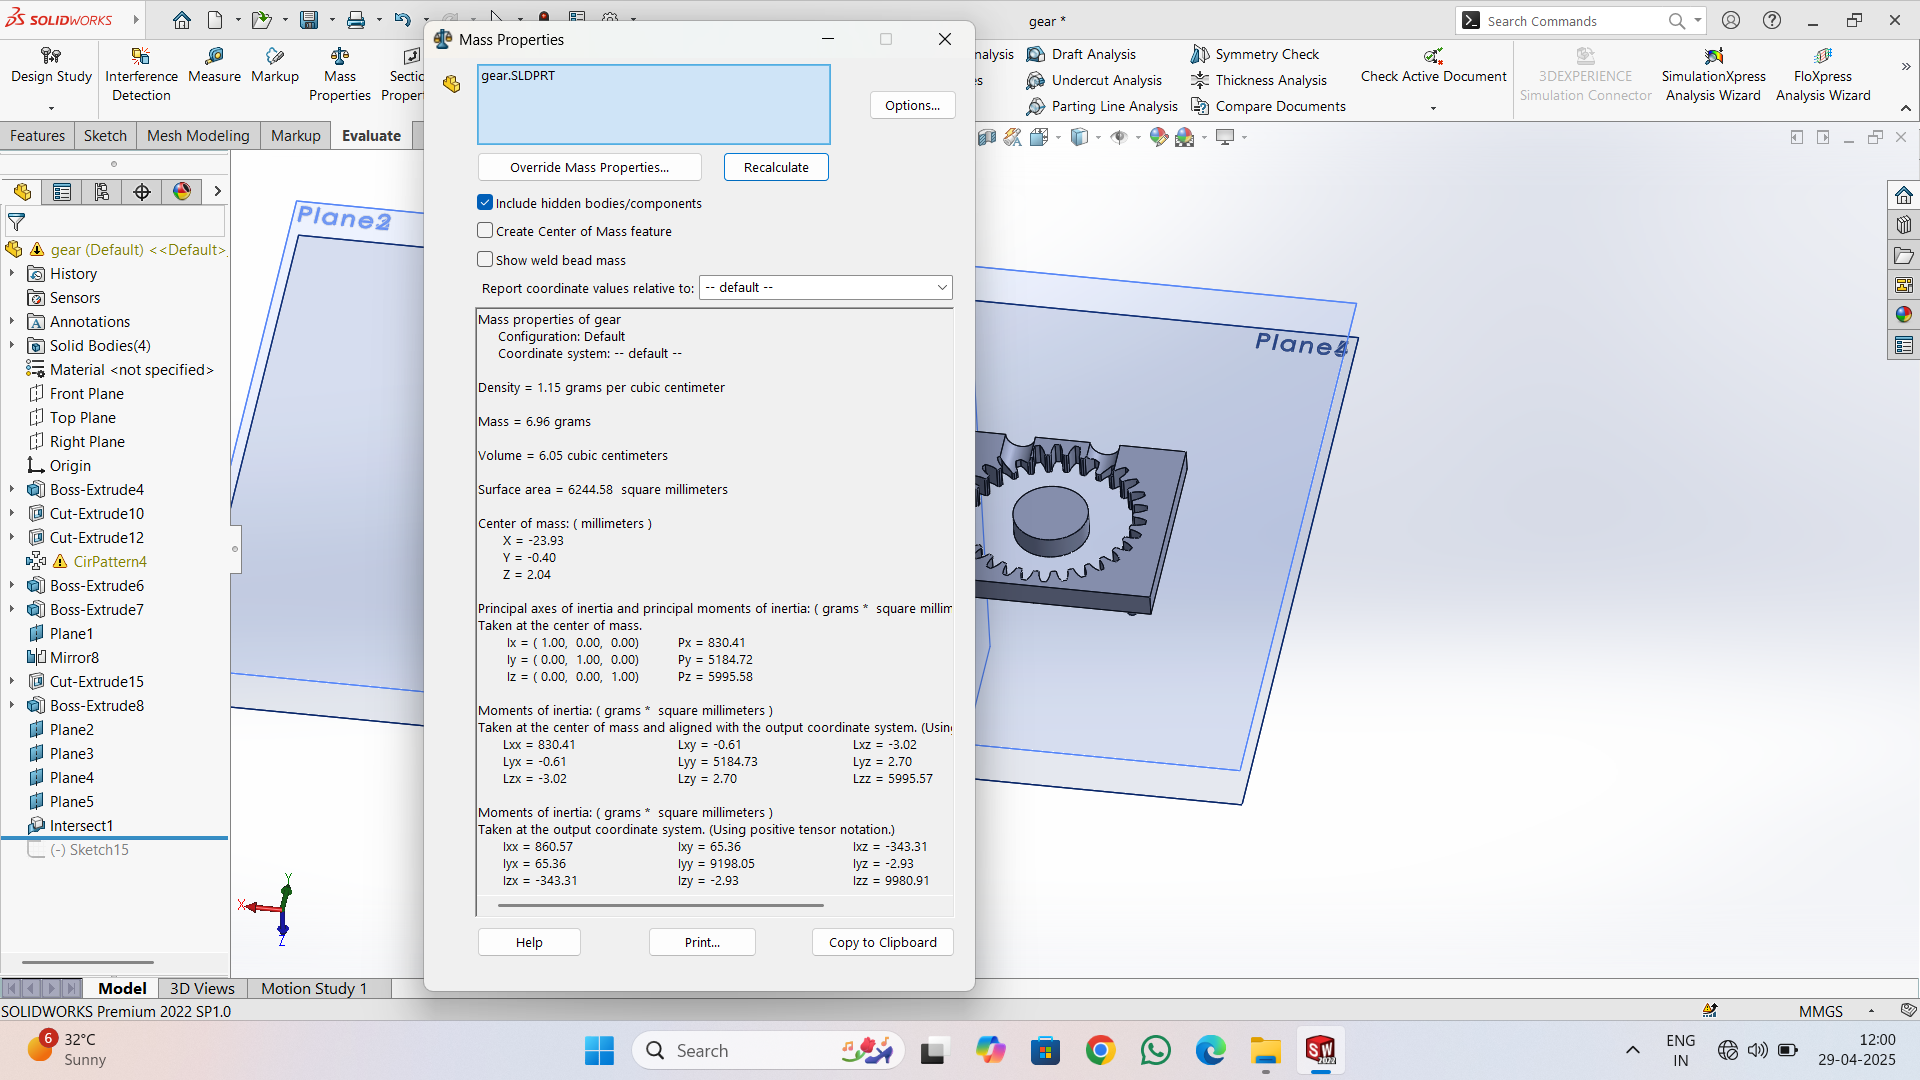The width and height of the screenshot is (1920, 1080).
Task: Expand the History tree node
Action: (x=12, y=274)
